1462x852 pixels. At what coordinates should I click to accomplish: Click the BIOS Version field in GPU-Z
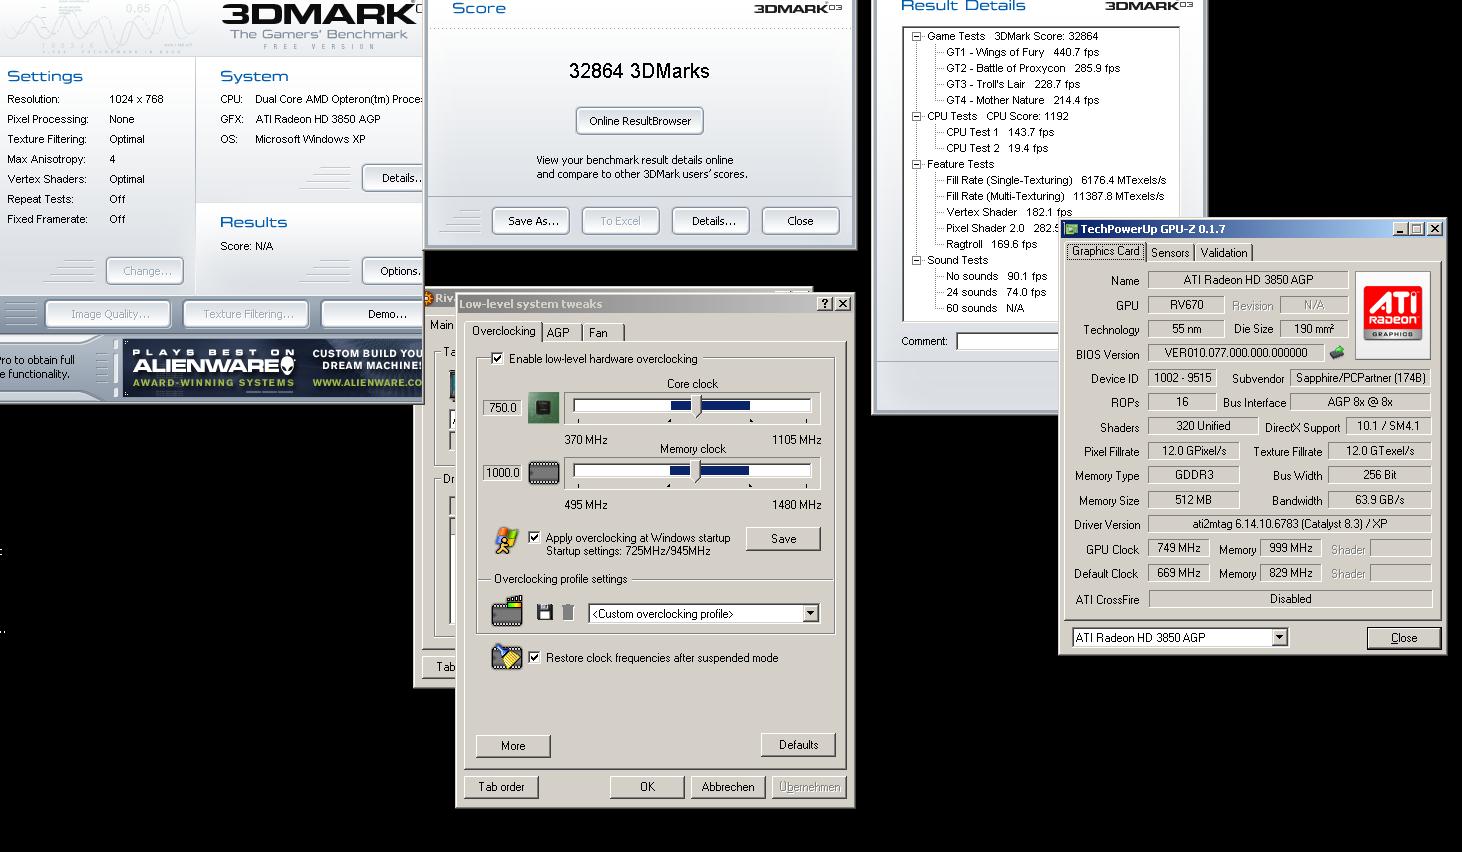tap(1236, 353)
